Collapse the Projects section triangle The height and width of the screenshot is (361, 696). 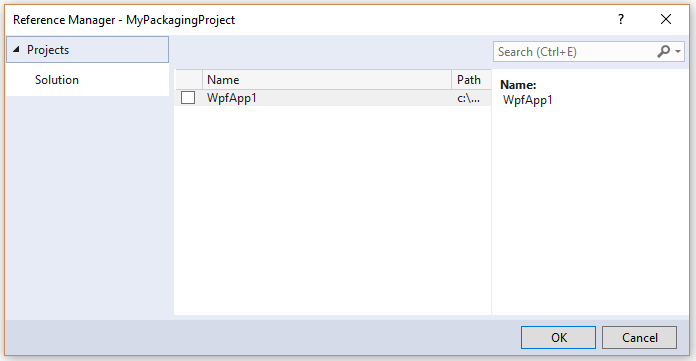point(16,49)
